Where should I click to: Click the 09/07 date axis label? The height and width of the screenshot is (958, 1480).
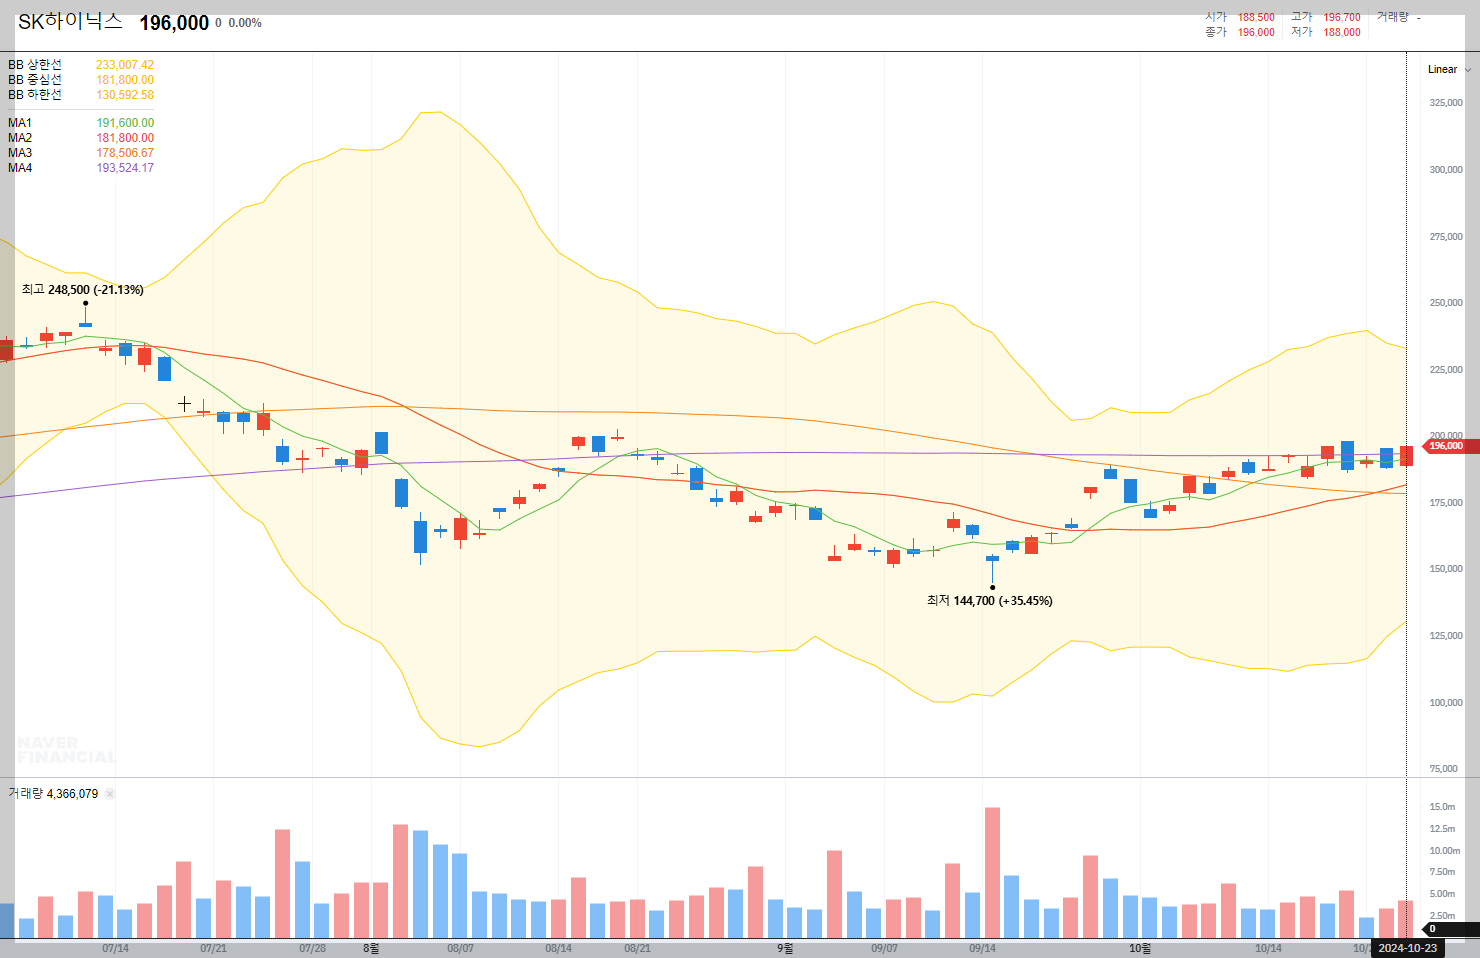coord(884,948)
